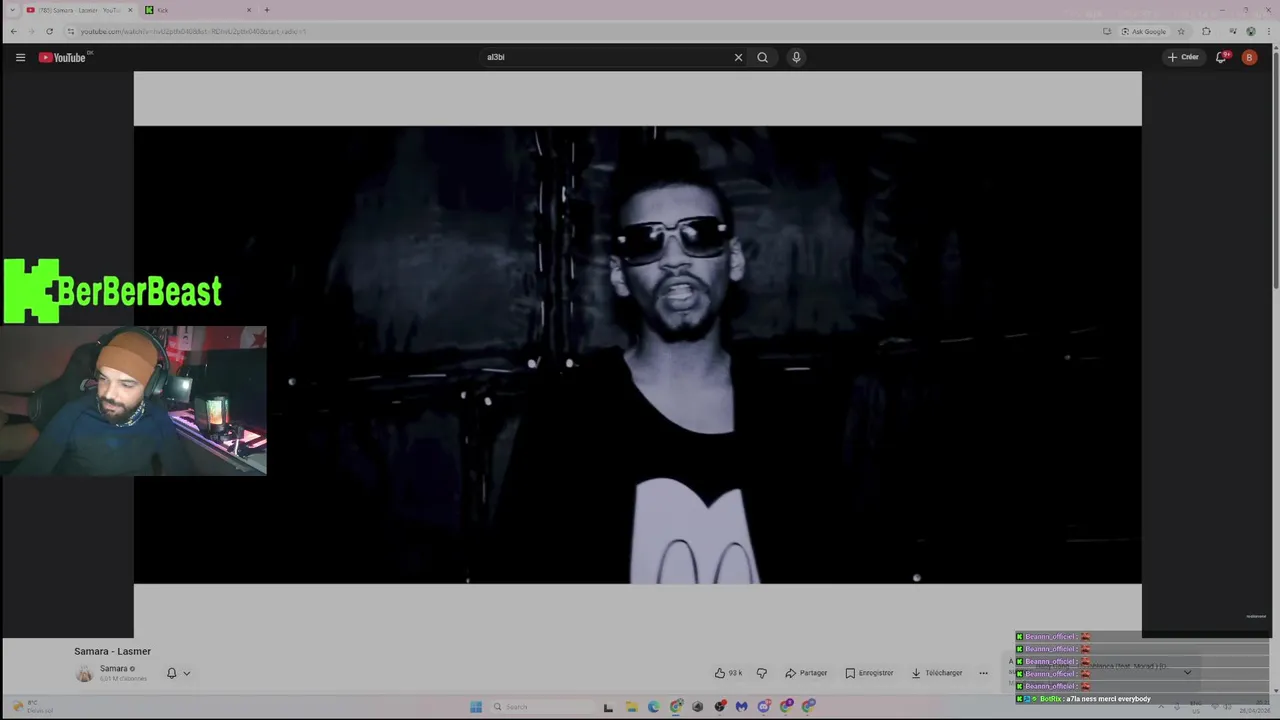Open the weather widget on the taskbar
The width and height of the screenshot is (1280, 720).
tap(34, 707)
